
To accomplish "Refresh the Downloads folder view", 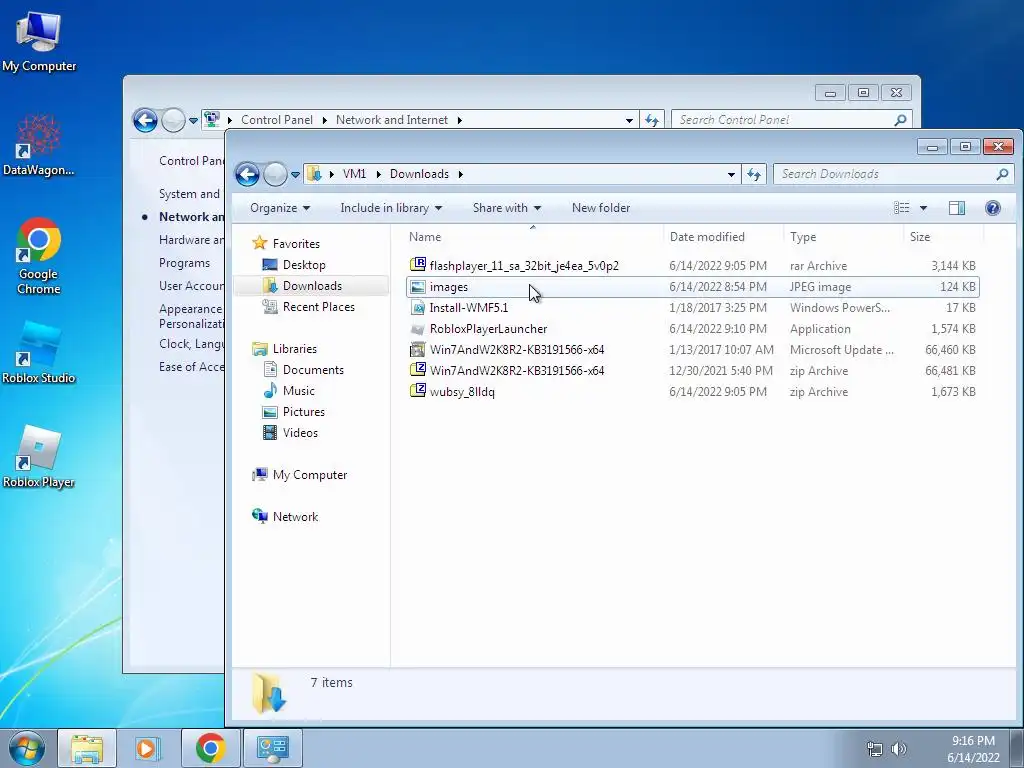I will pyautogui.click(x=754, y=174).
